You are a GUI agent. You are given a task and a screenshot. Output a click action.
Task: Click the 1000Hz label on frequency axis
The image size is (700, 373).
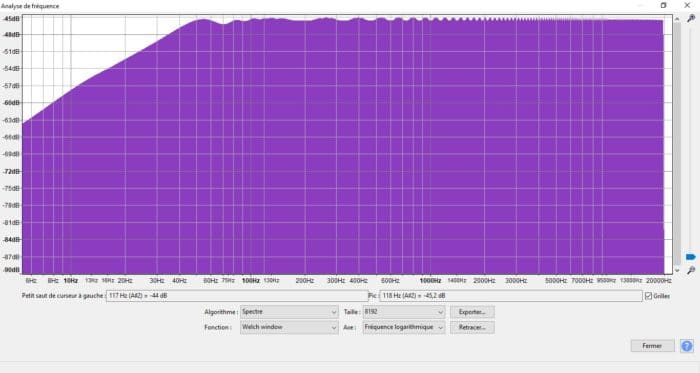(x=430, y=281)
